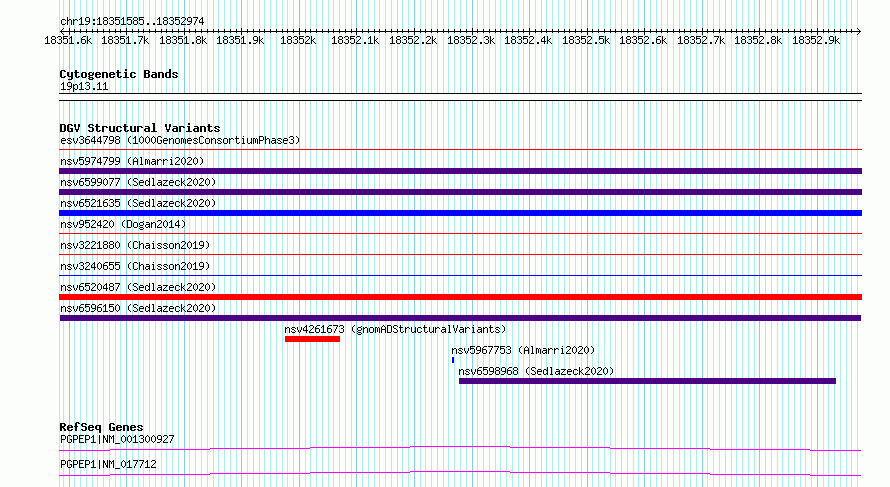Open variant nsv5967753 (Almarri2020) label

[523, 350]
